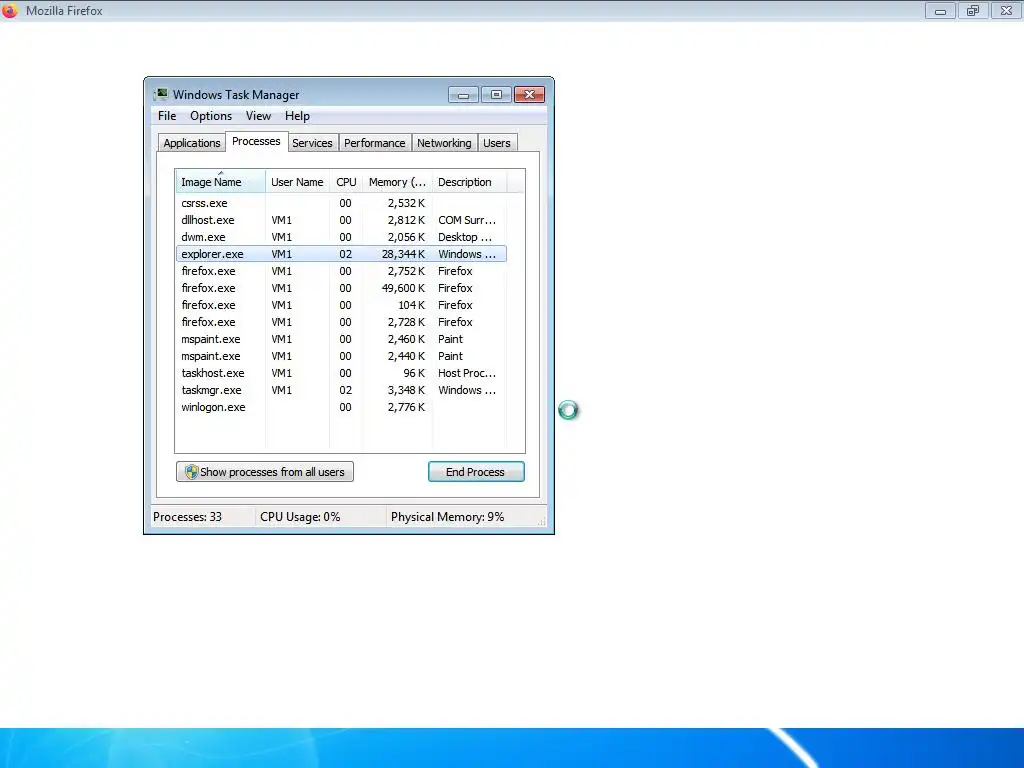Maximize the Windows Task Manager window
The width and height of the screenshot is (1024, 768).
tap(496, 95)
